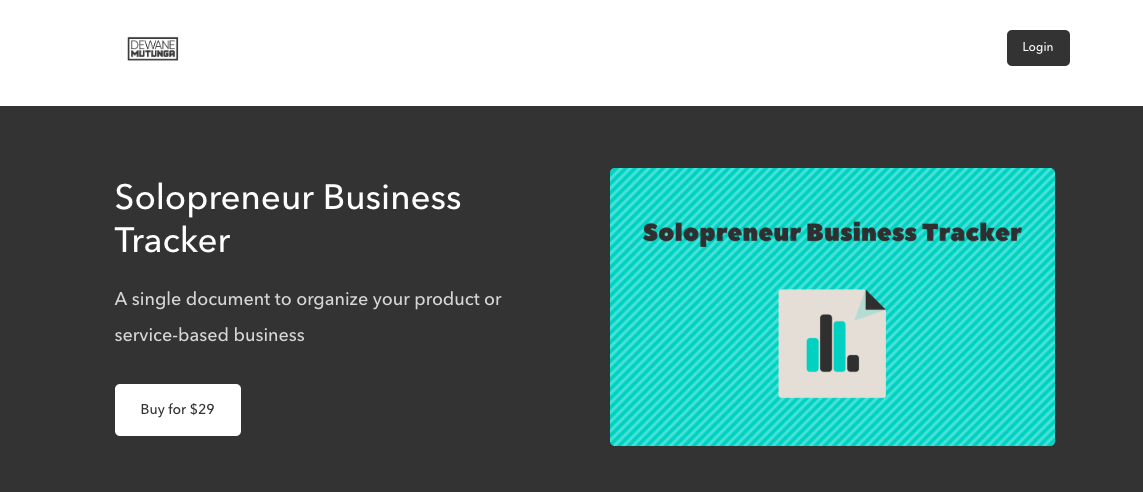Click the bold Solopreneur Business Tracker banner title

[832, 233]
